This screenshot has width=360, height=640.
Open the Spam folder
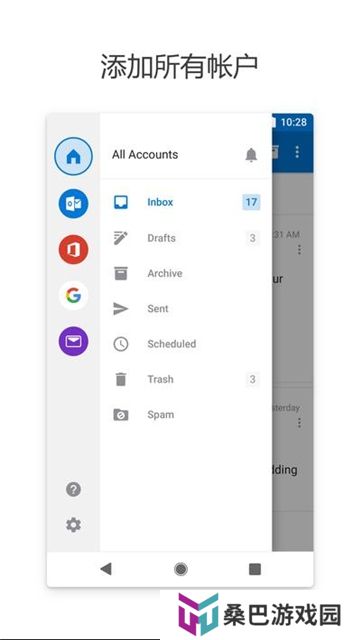[x=186, y=415]
